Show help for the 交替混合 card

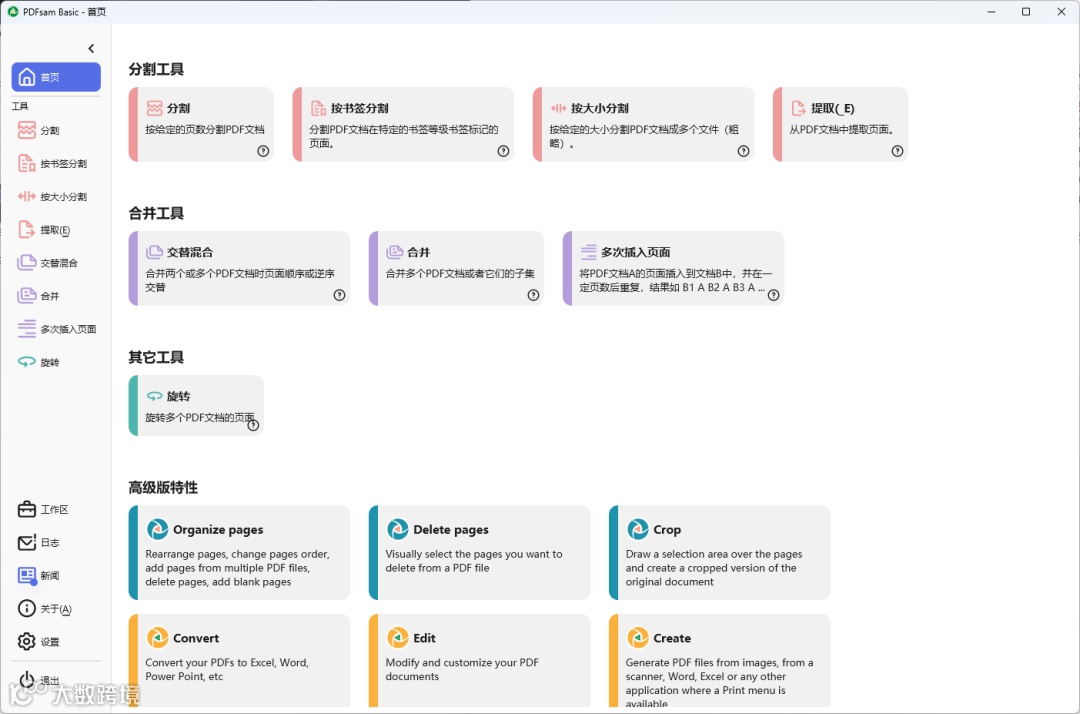[x=340, y=295]
